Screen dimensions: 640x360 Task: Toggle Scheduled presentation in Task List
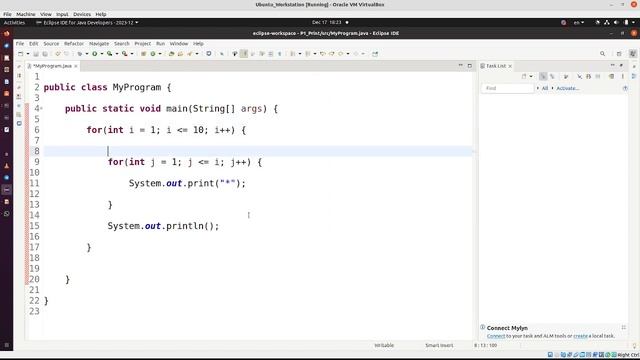(x=552, y=76)
